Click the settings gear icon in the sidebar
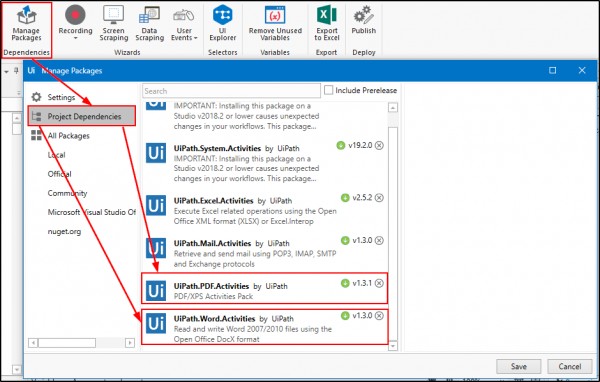Image resolution: width=600 pixels, height=382 pixels. (36, 97)
